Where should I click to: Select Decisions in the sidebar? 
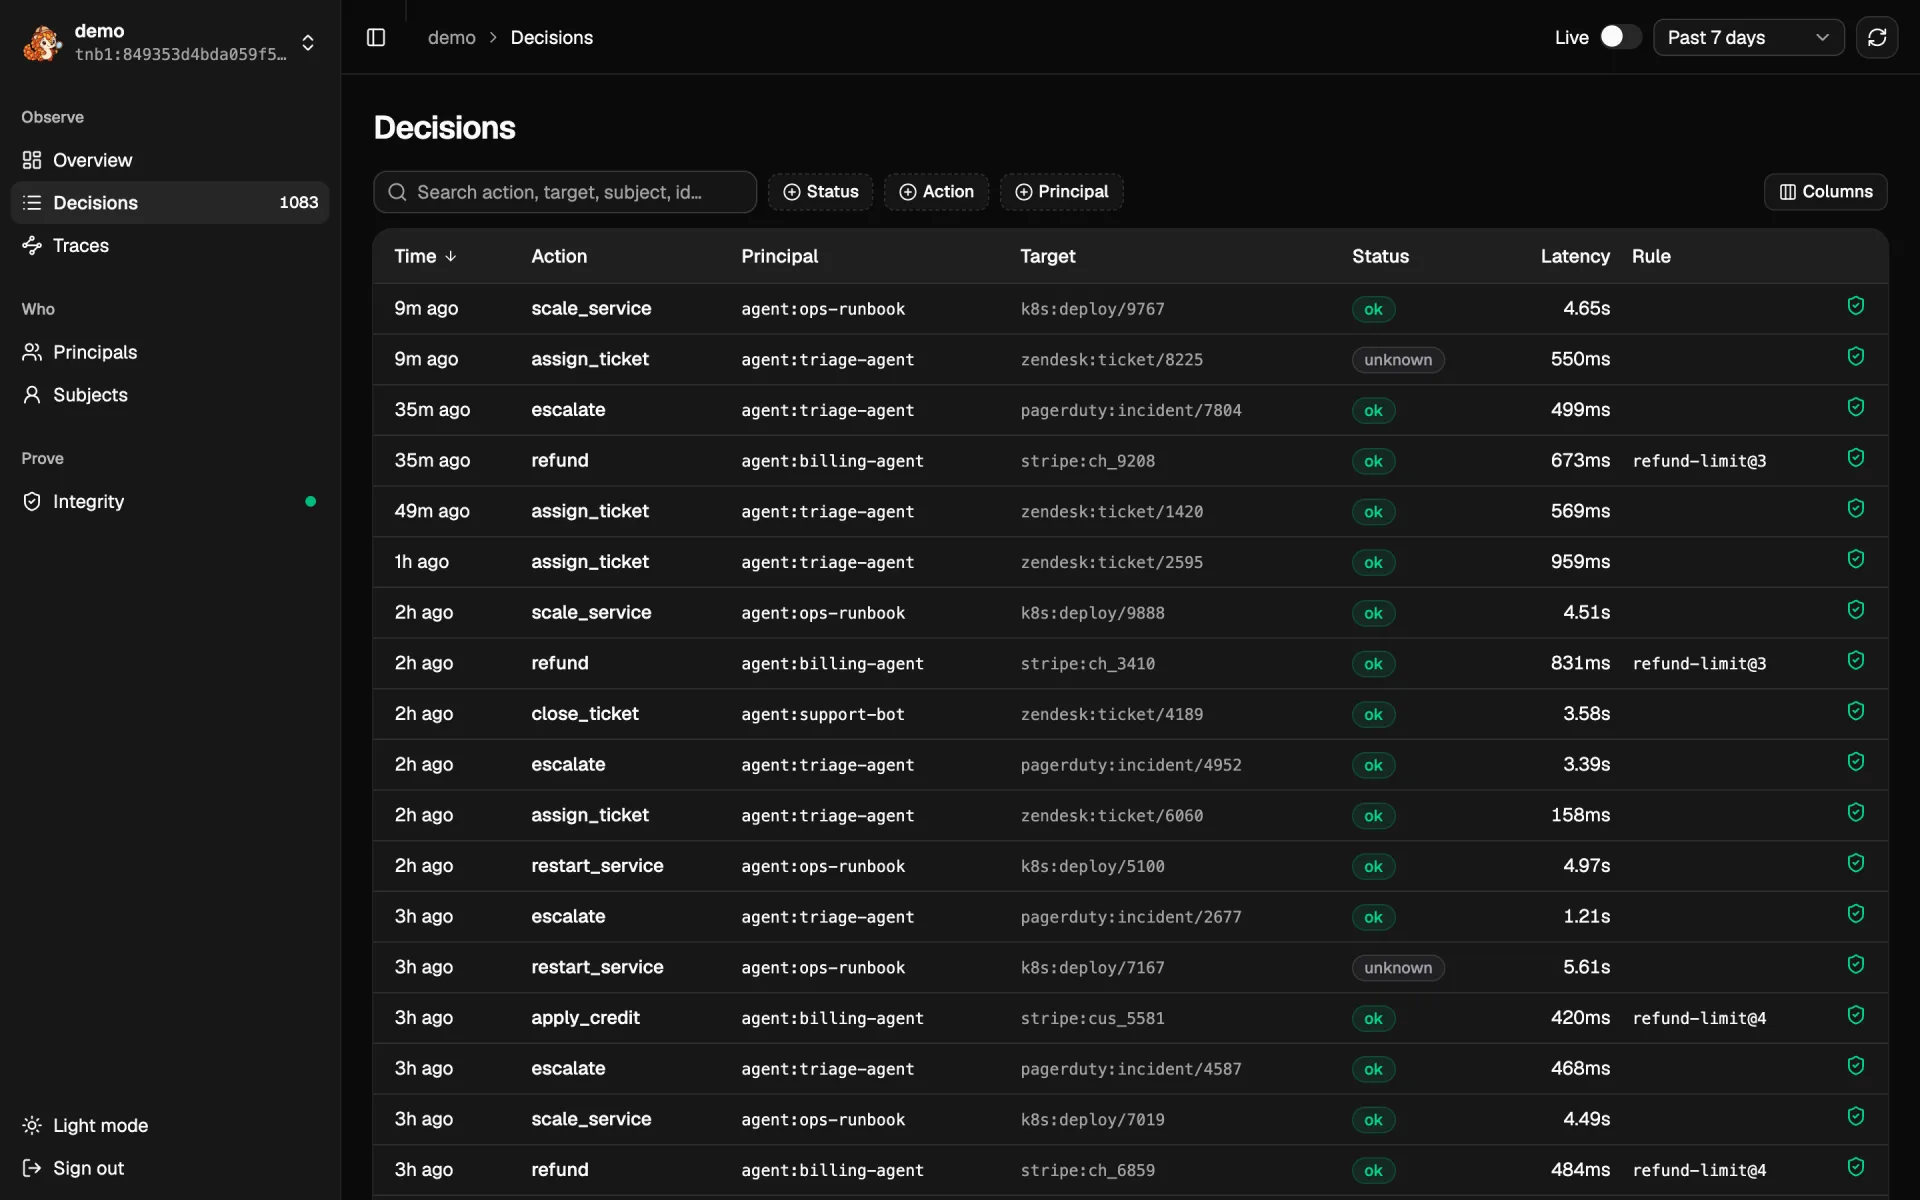click(170, 202)
